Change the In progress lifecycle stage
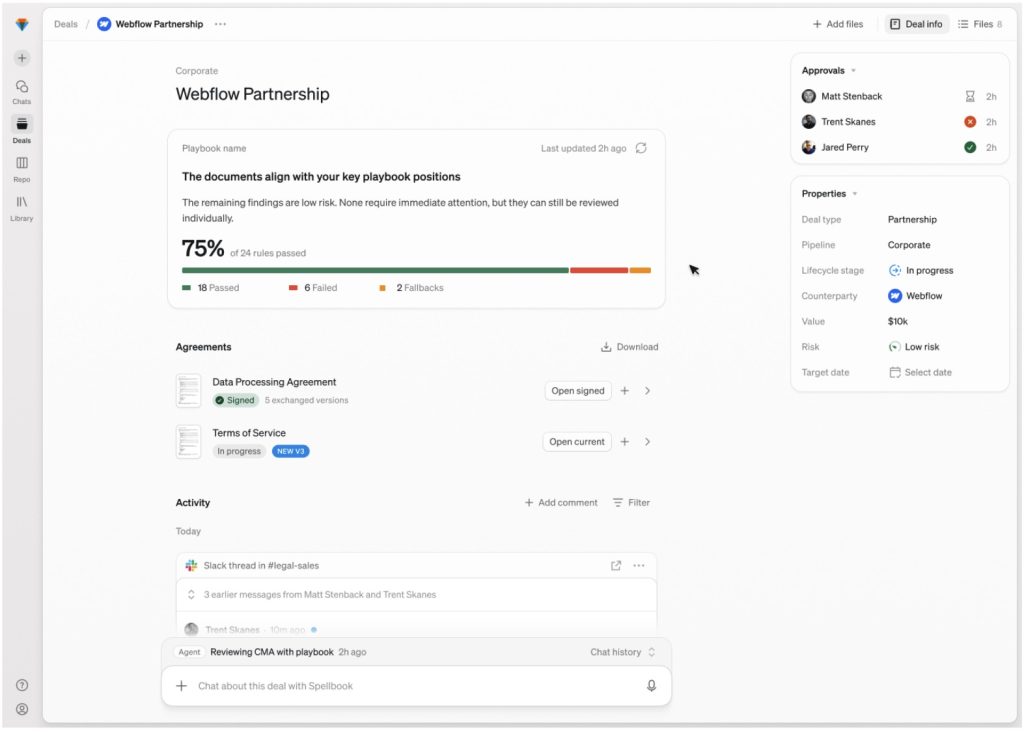This screenshot has height=732, width=1024. click(921, 270)
